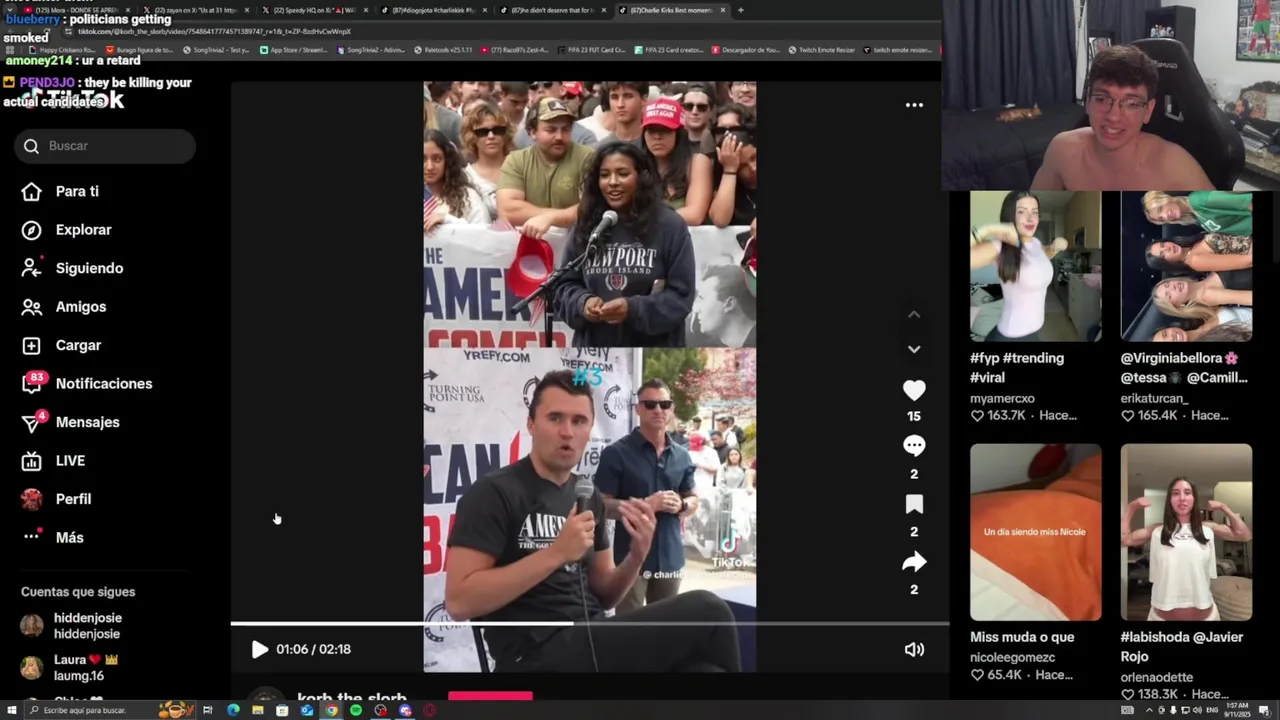Open the App Store / Streaml... bookmark

[293, 49]
